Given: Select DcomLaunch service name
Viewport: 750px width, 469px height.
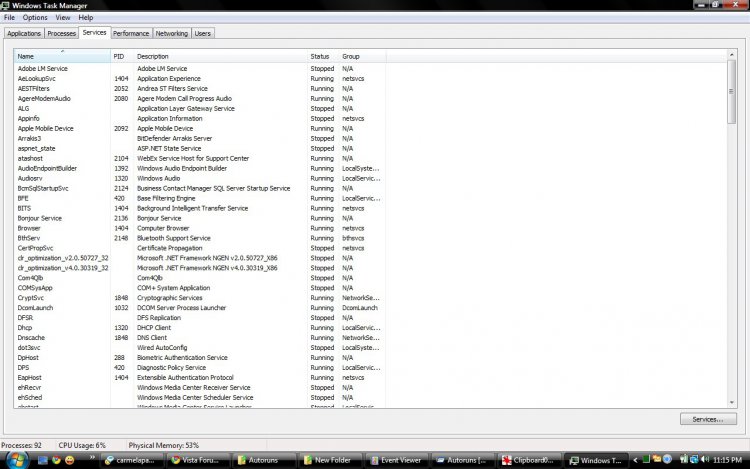Looking at the screenshot, I should (35, 308).
